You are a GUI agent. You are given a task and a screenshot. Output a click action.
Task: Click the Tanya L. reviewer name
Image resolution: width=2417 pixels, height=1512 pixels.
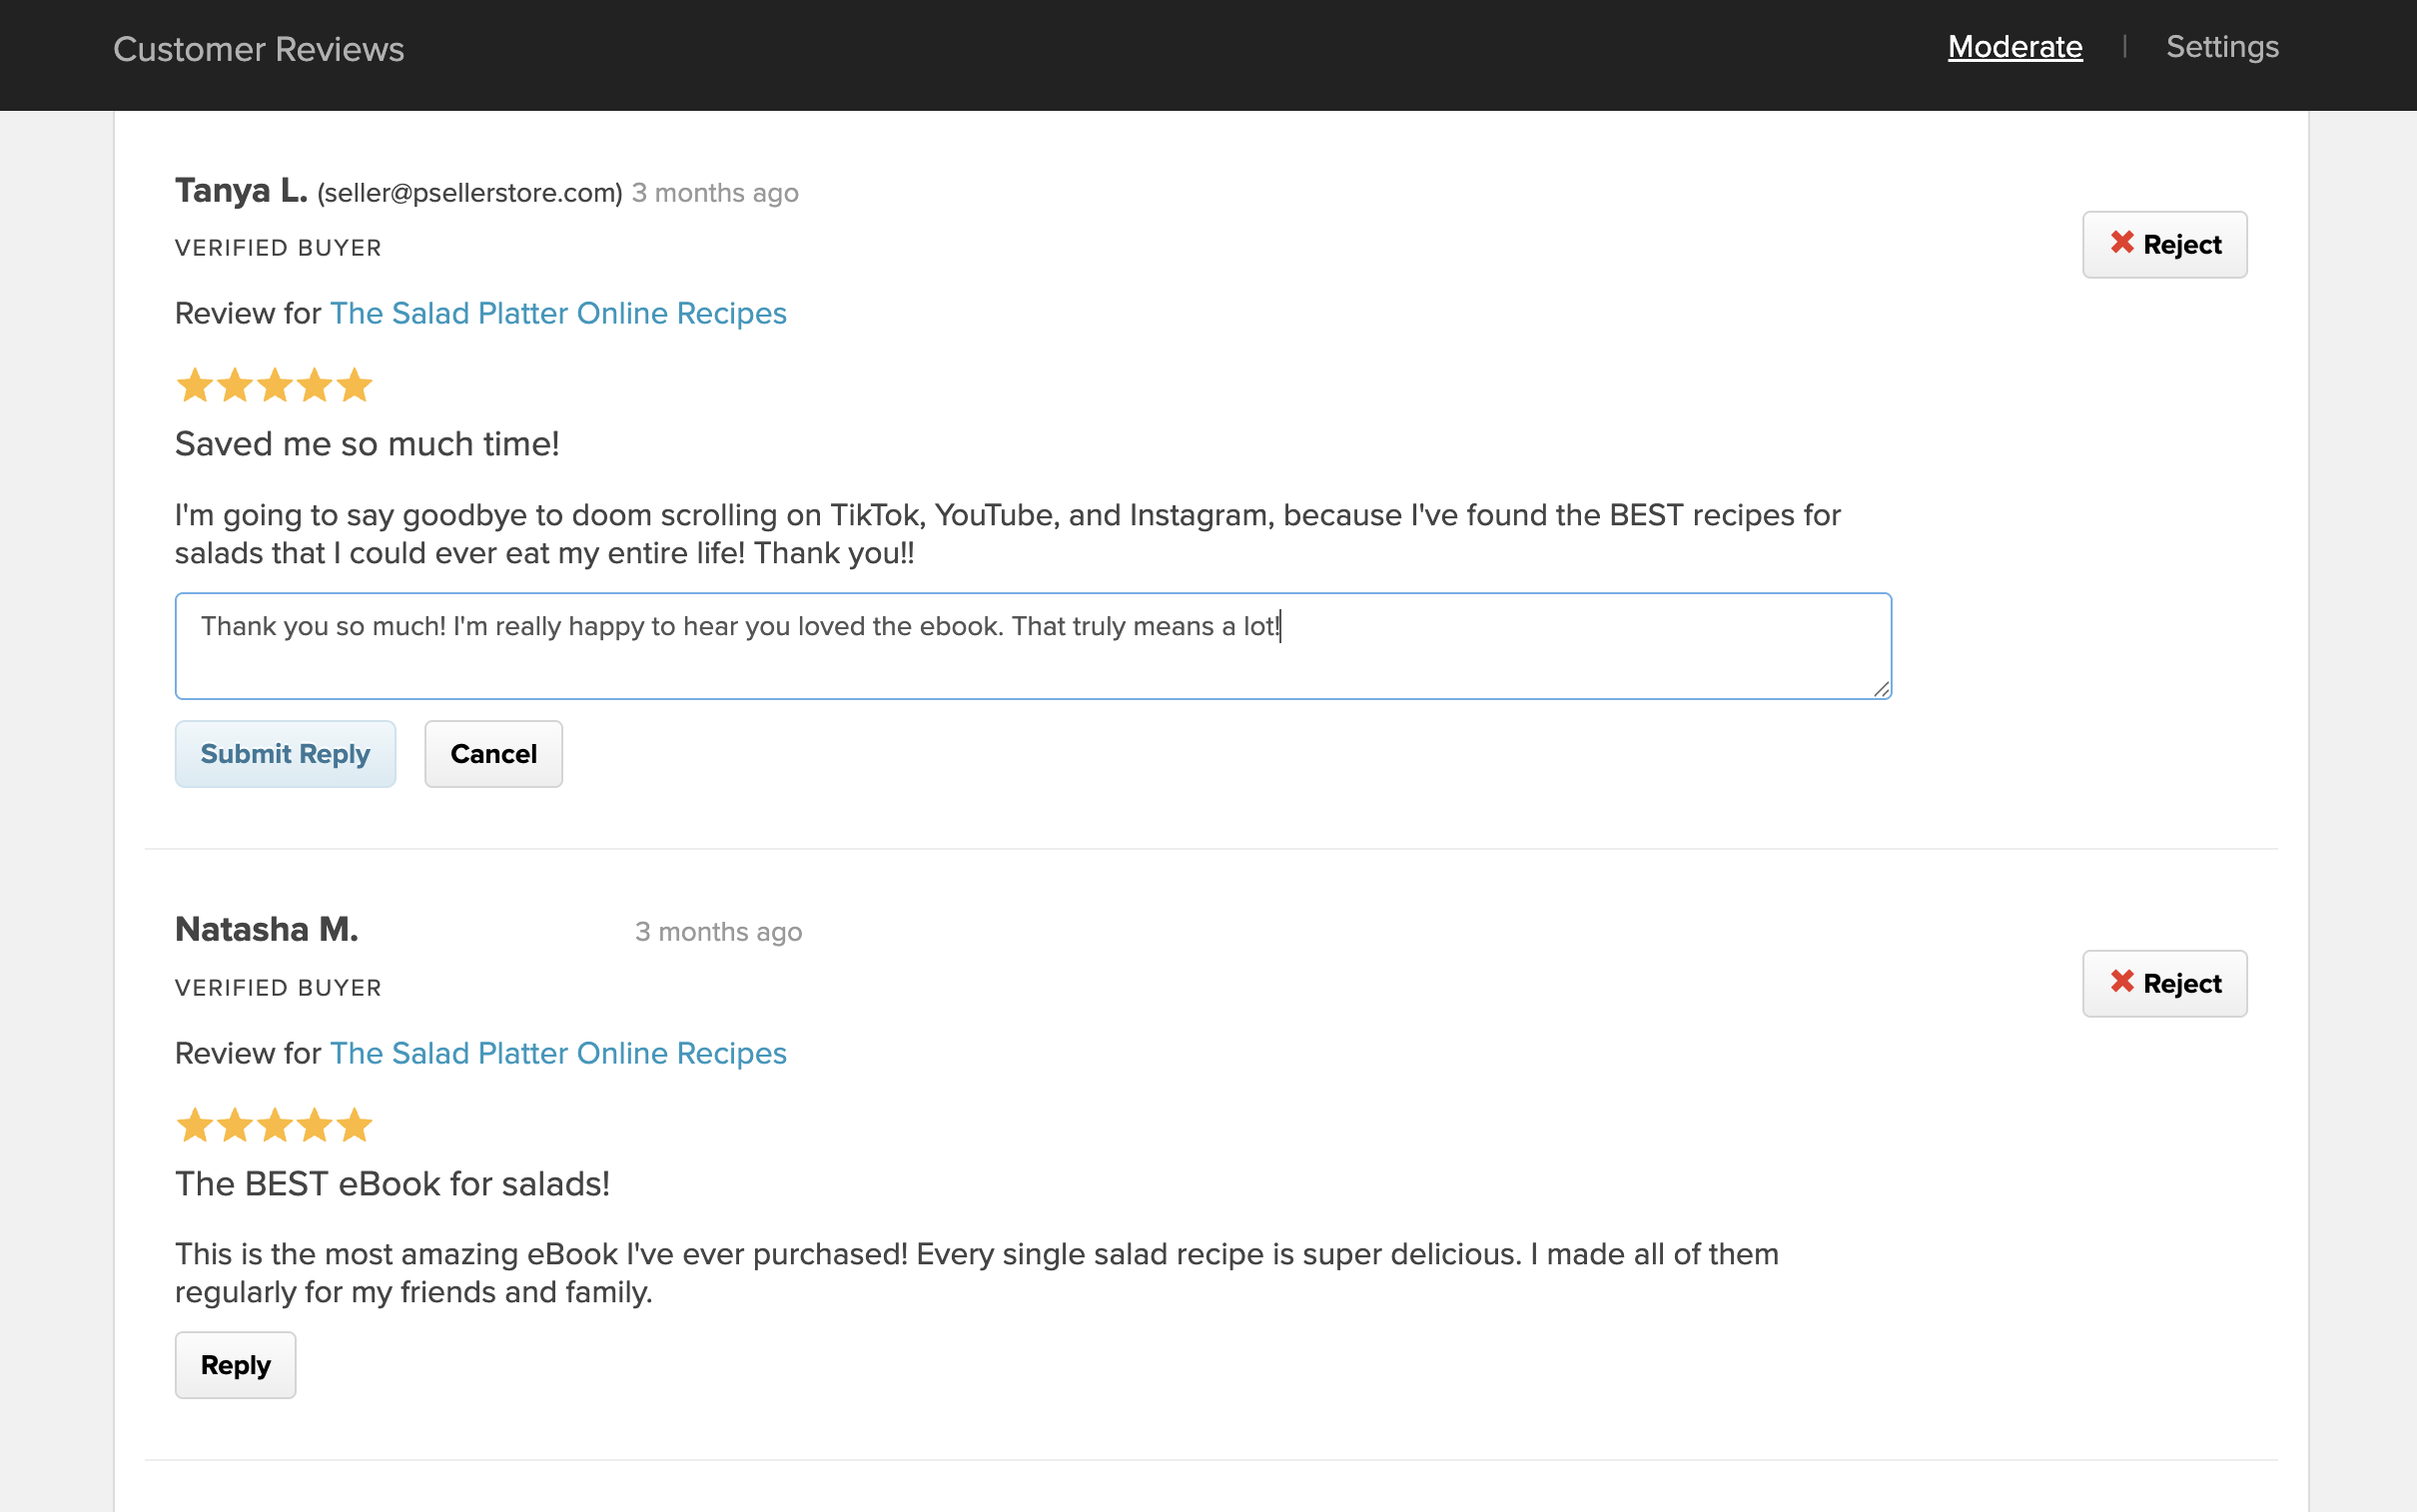pos(241,191)
